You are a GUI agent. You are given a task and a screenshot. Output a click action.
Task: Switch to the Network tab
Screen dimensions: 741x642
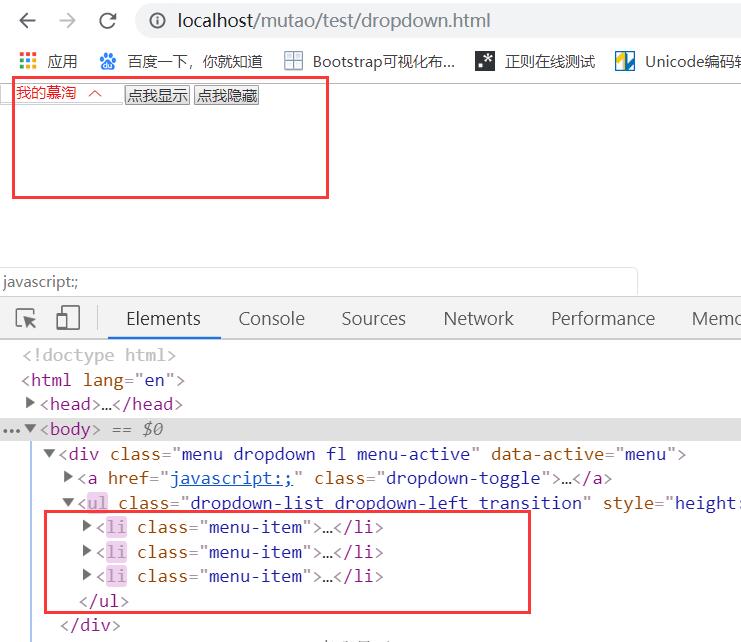tap(478, 318)
